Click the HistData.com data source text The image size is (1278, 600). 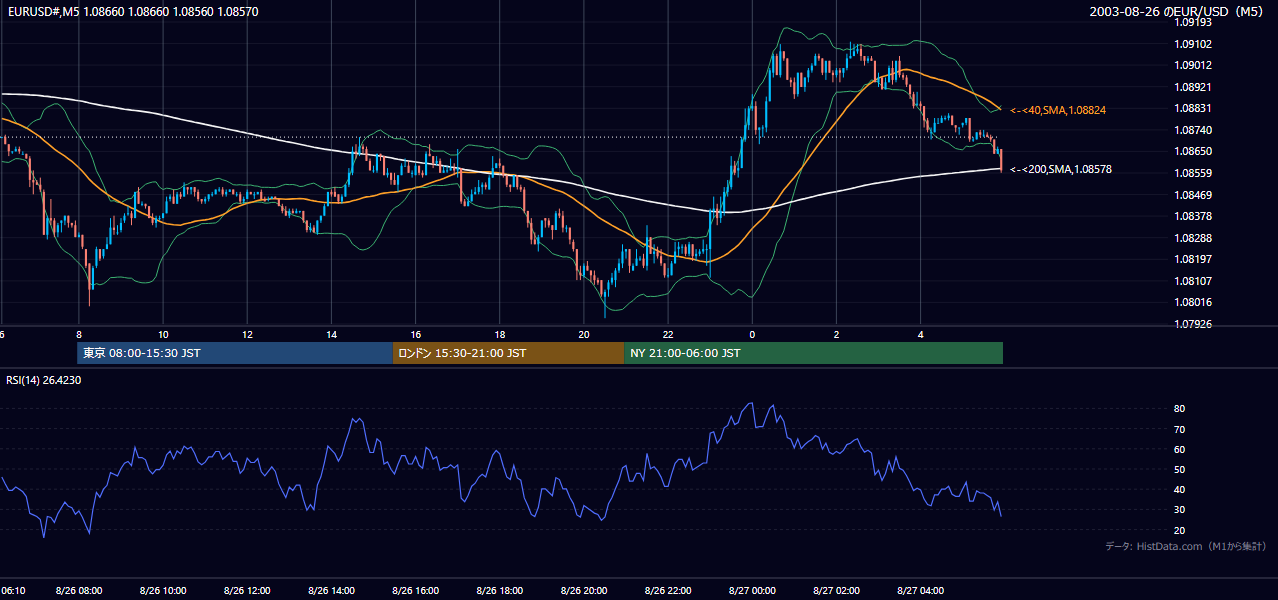pyautogui.click(x=1186, y=546)
